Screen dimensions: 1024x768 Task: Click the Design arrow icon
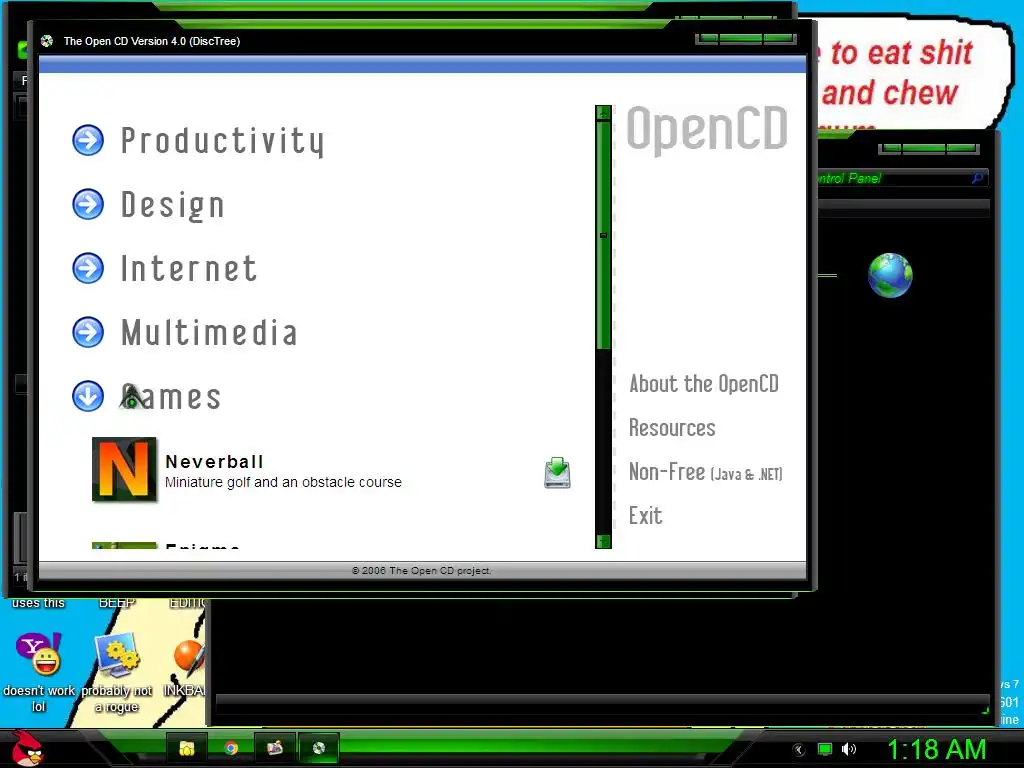coord(88,204)
